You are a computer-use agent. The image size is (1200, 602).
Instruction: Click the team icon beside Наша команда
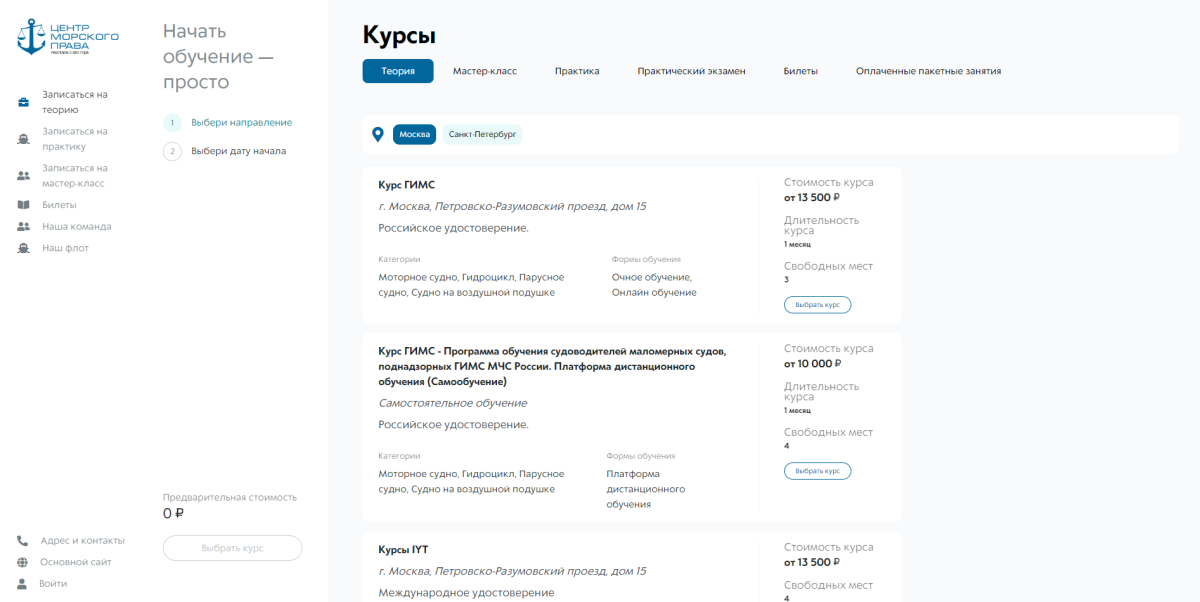[23, 227]
